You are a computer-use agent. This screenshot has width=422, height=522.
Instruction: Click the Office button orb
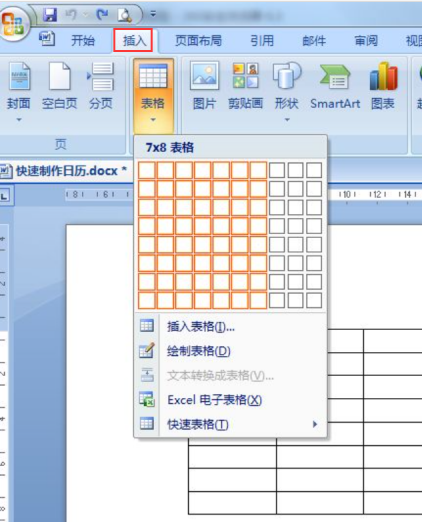[13, 23]
